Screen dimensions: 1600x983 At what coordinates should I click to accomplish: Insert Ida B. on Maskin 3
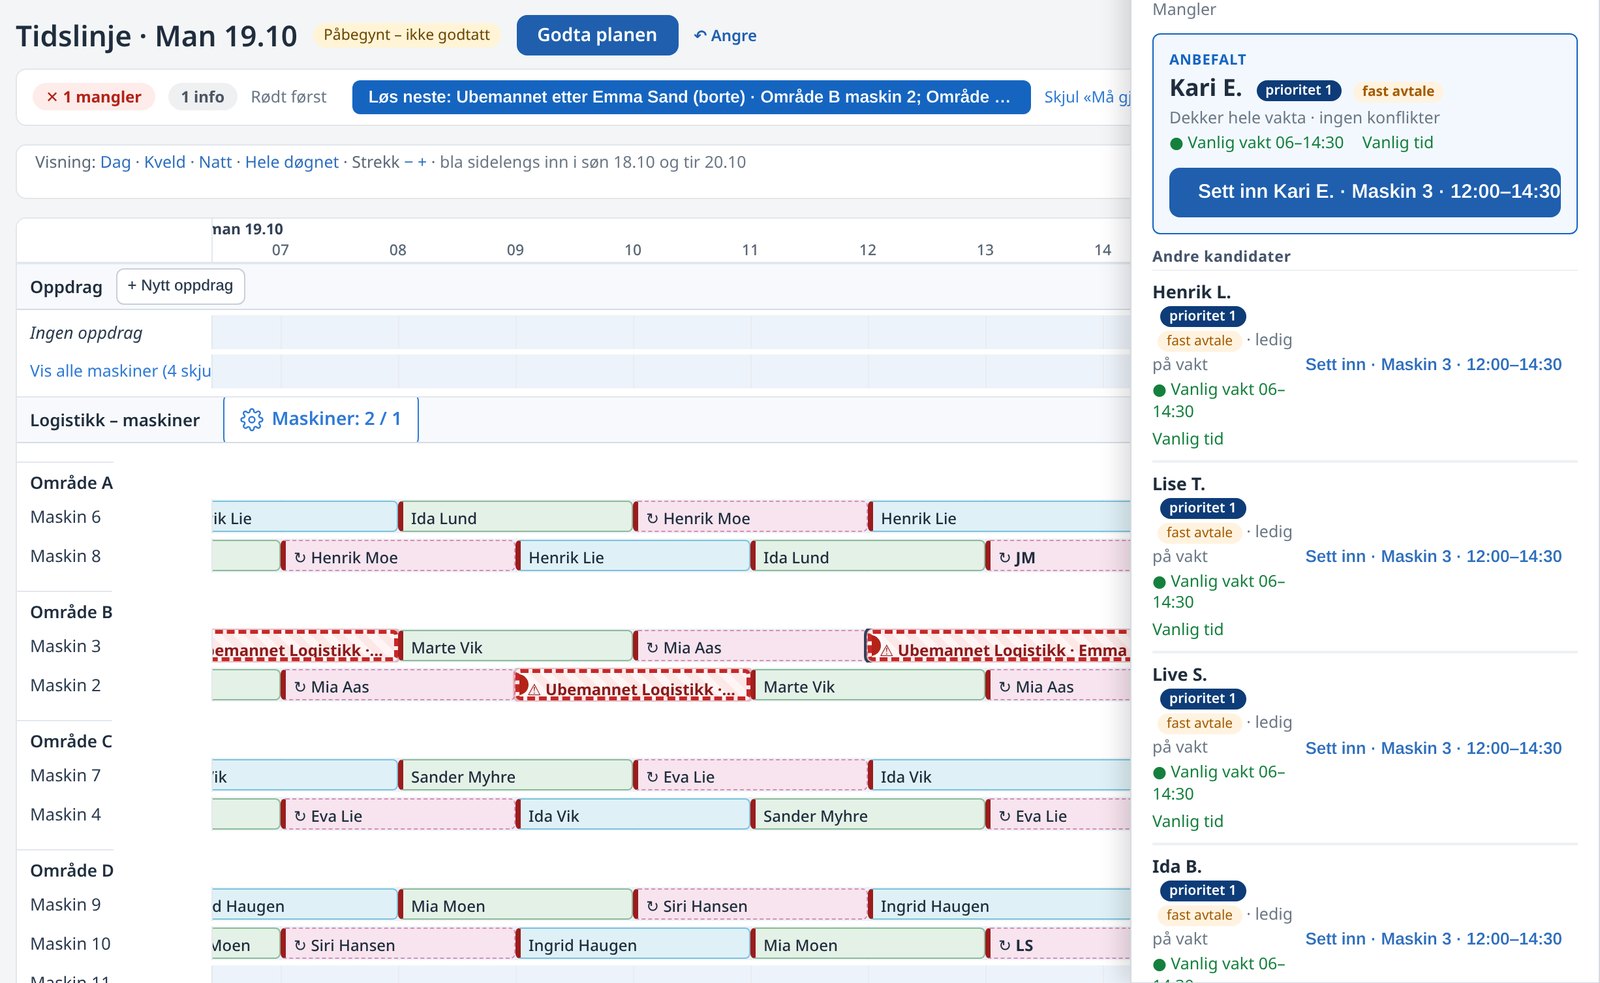pyautogui.click(x=1433, y=939)
